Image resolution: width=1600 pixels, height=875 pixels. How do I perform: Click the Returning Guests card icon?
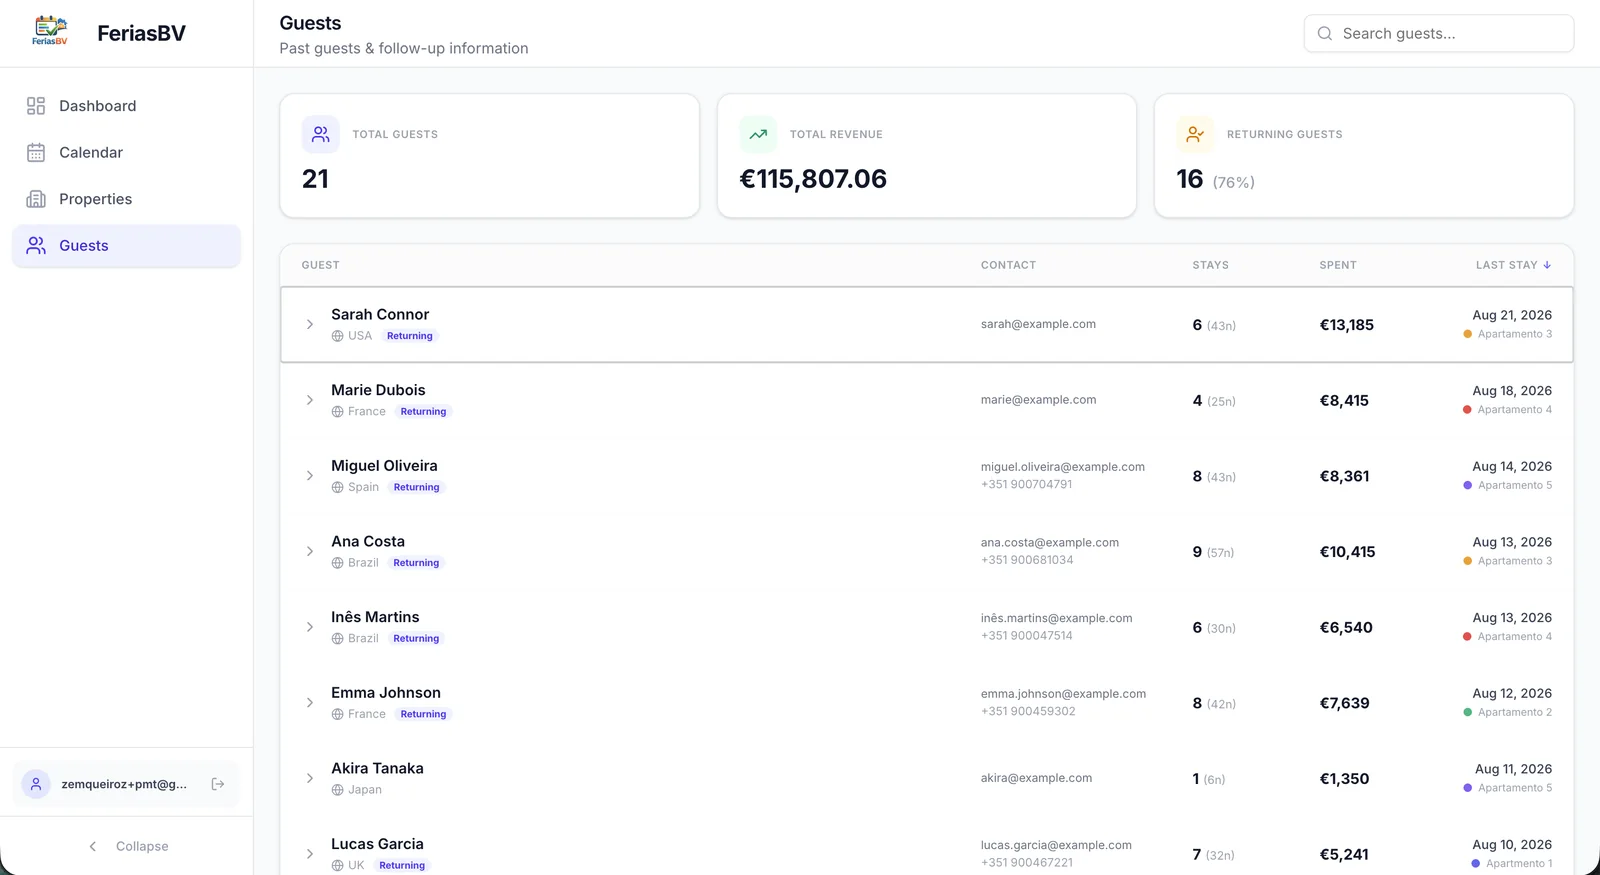coord(1195,134)
